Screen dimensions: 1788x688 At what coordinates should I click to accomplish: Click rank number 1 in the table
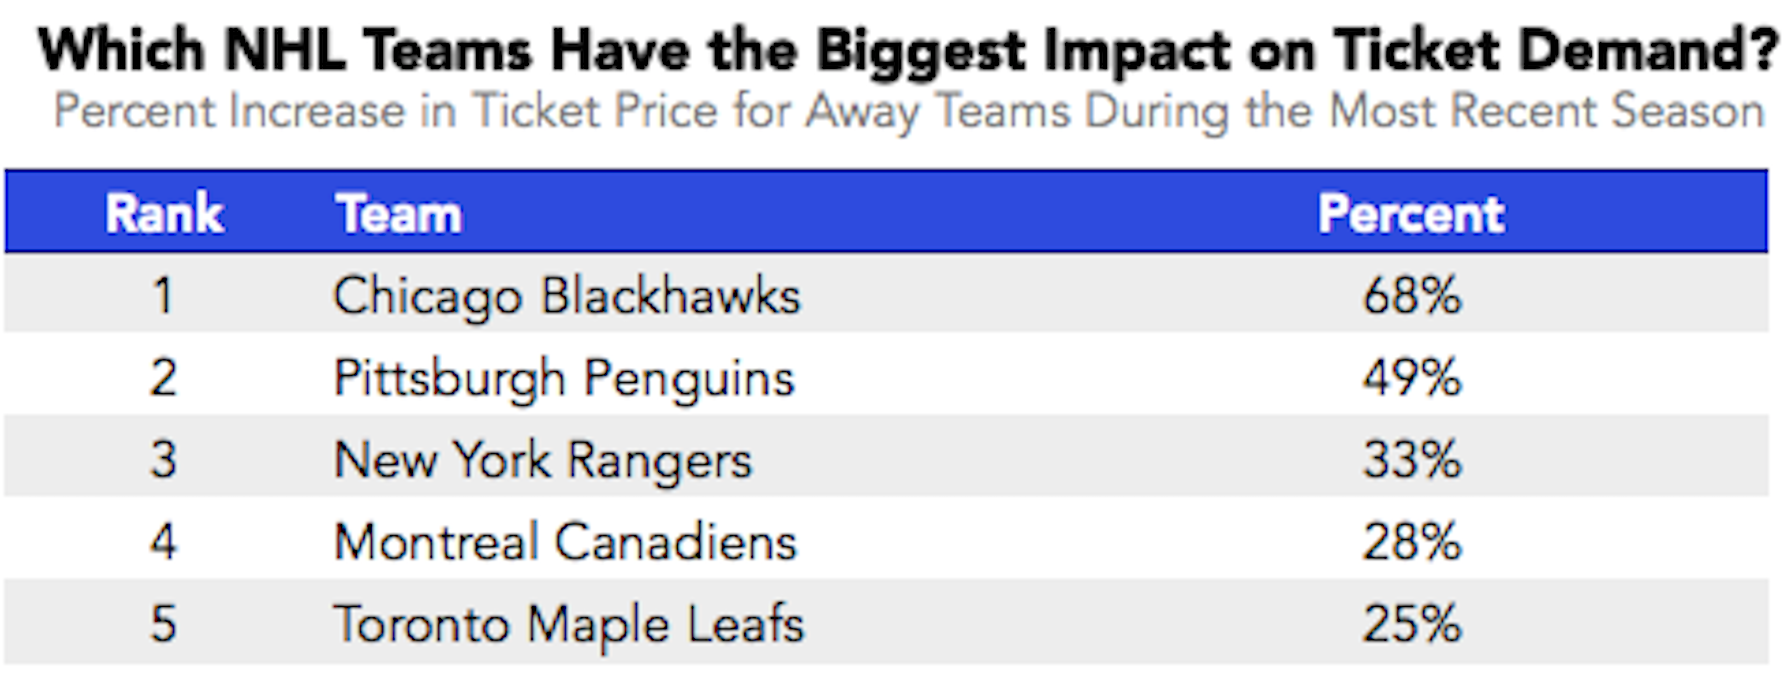point(163,296)
